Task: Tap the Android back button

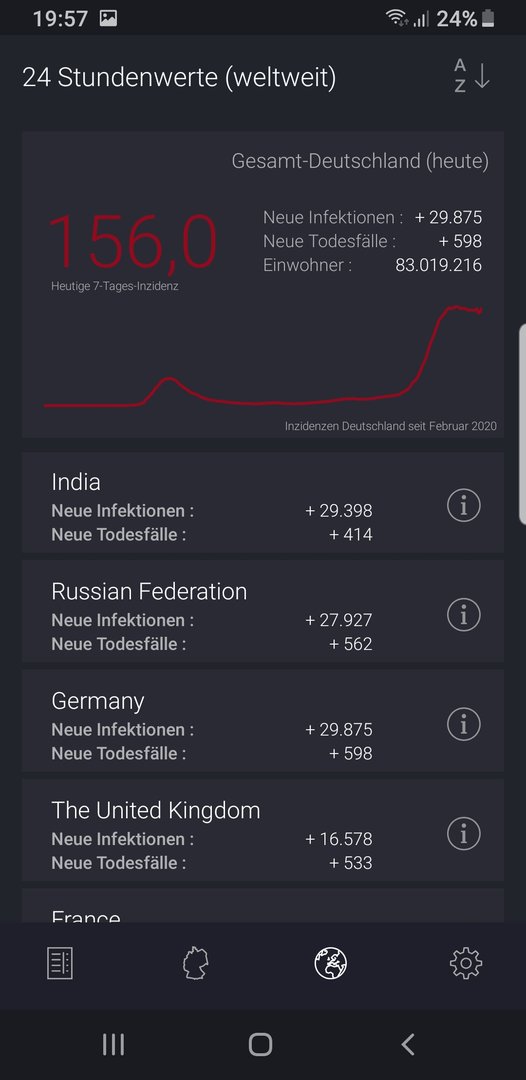Action: coord(408,1044)
